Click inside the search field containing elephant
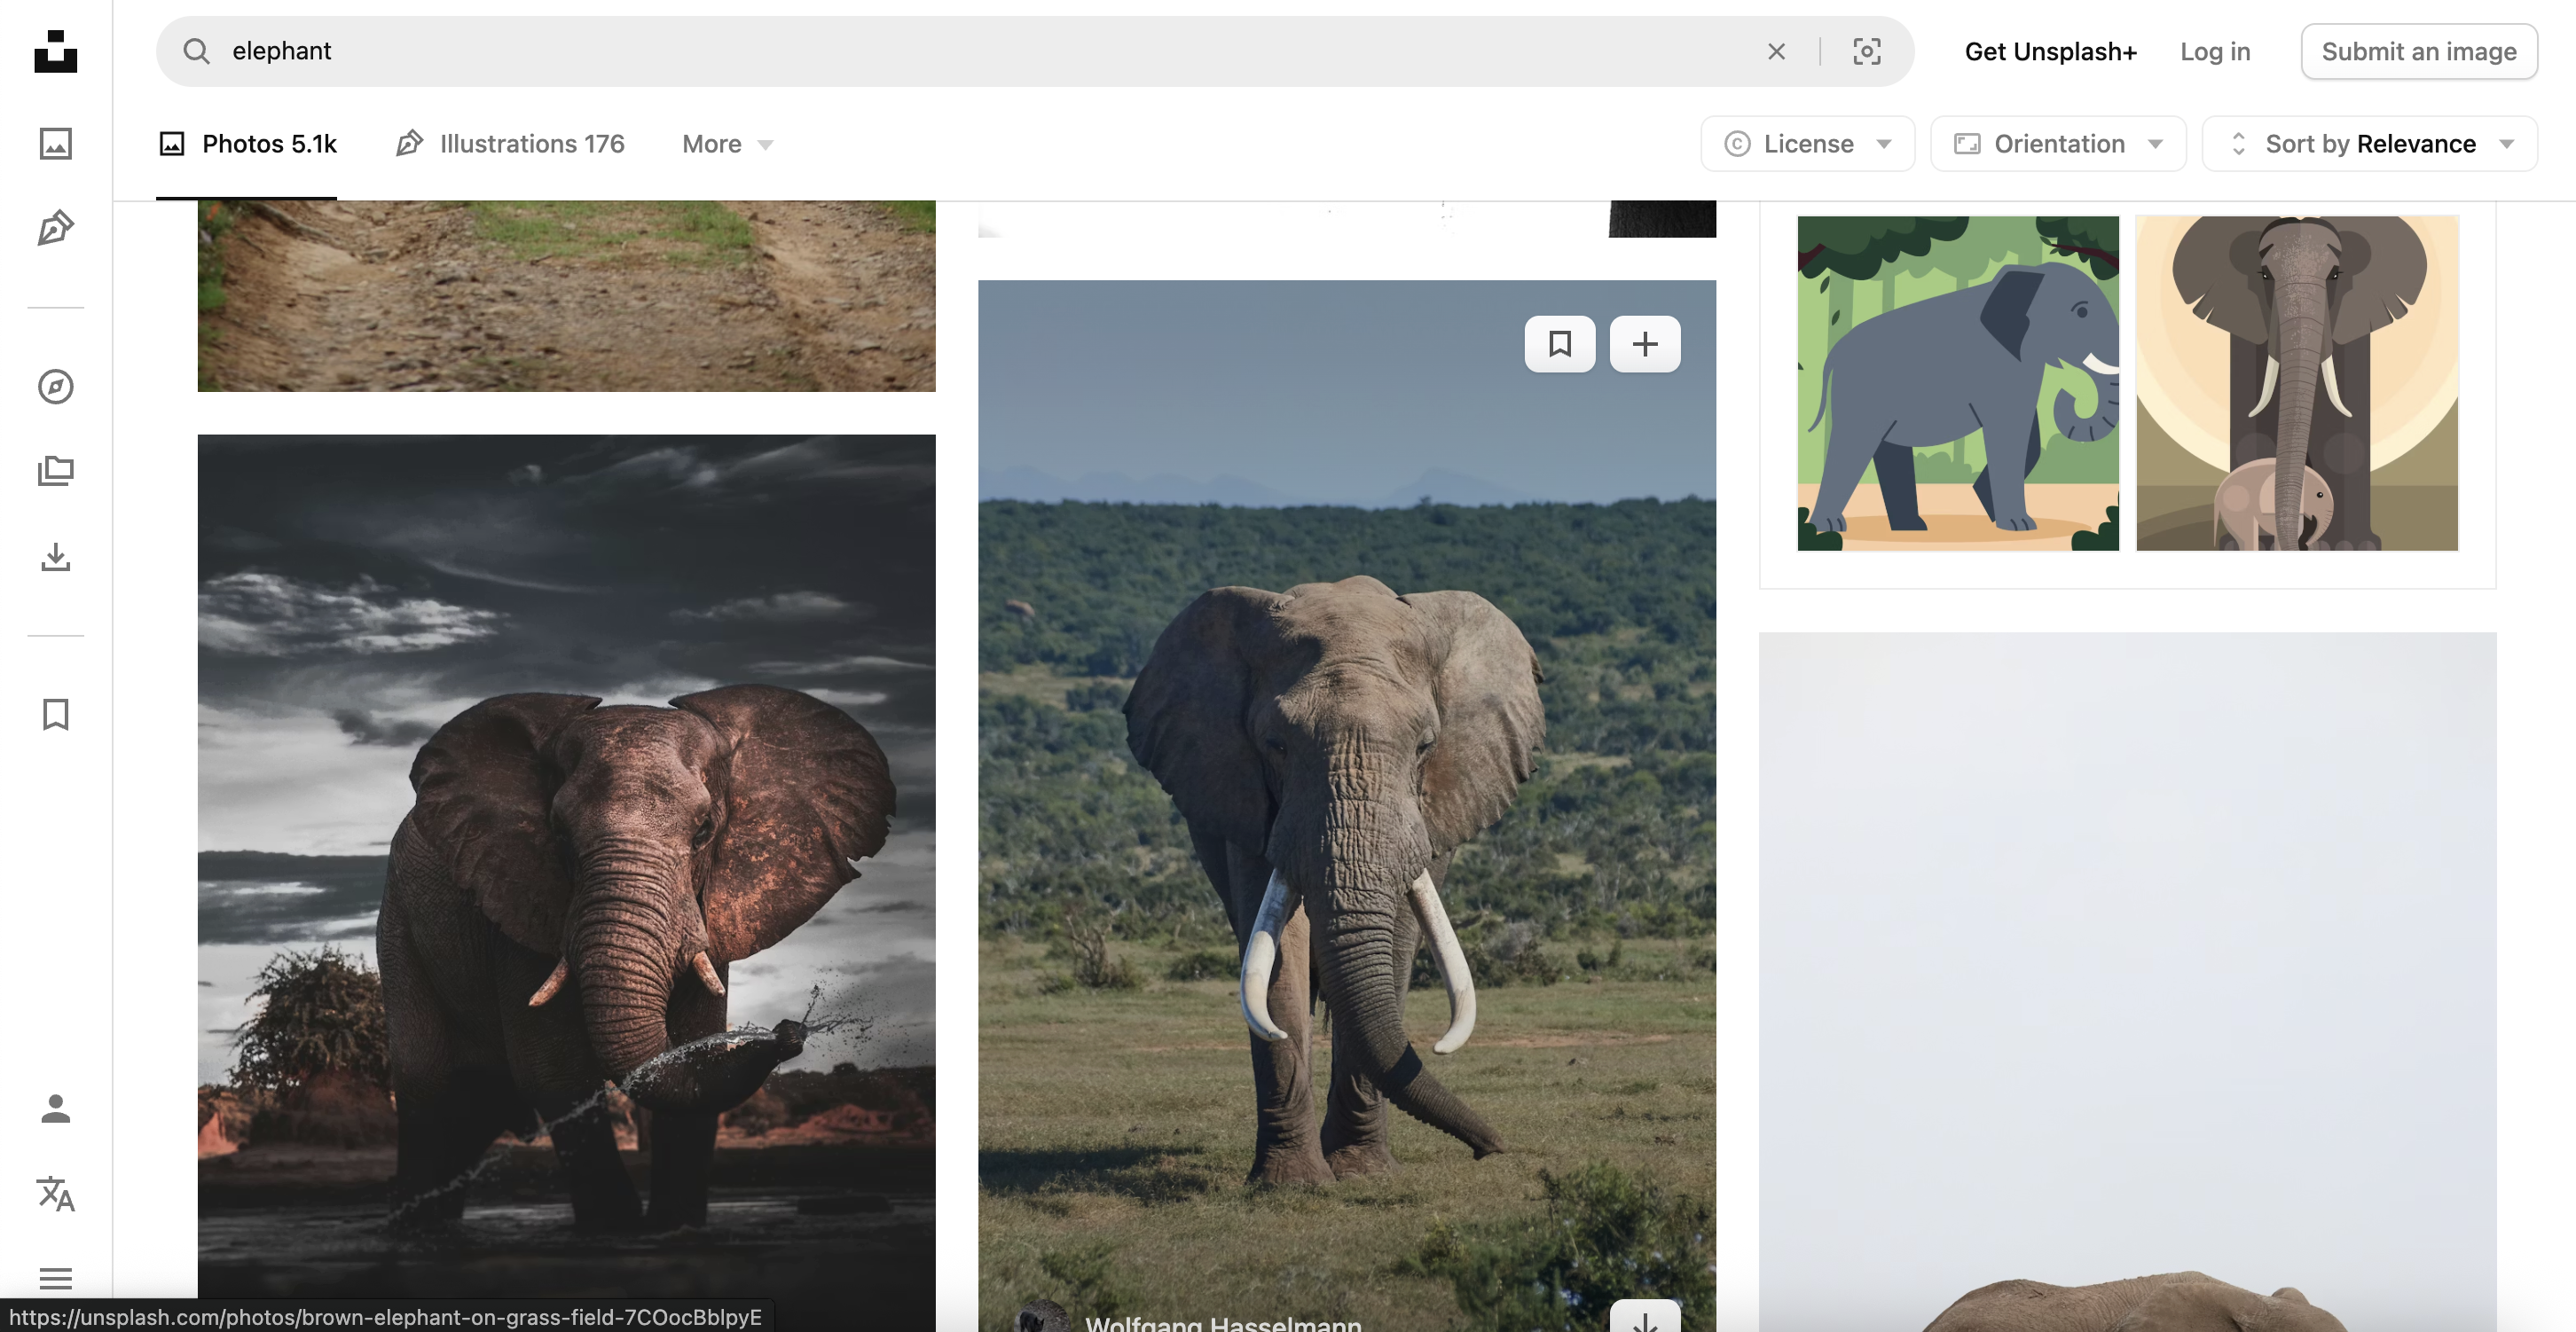This screenshot has height=1332, width=2576. pos(1035,51)
